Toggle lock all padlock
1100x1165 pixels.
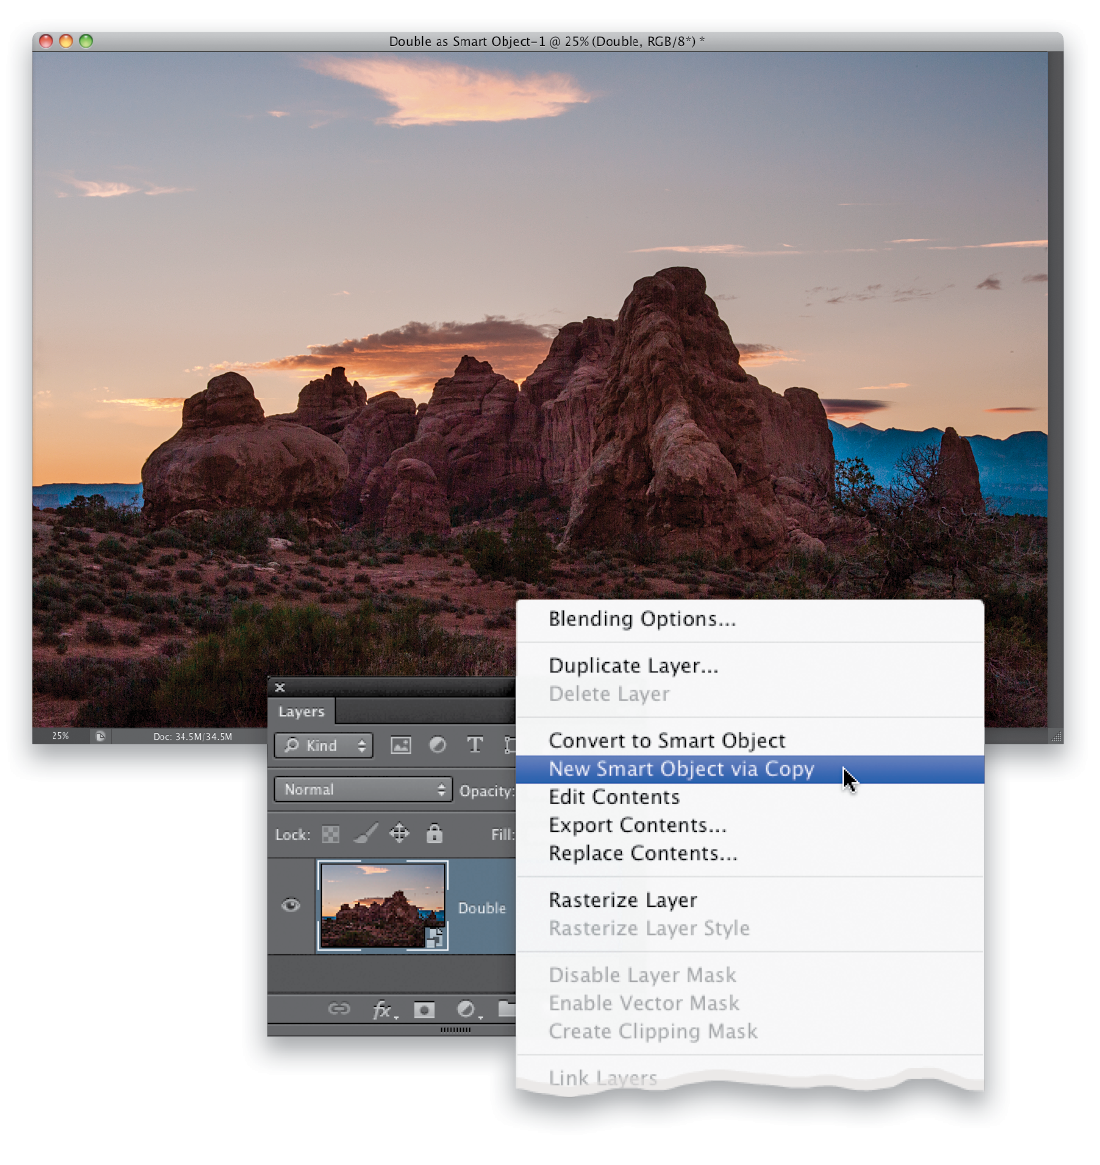click(x=435, y=834)
